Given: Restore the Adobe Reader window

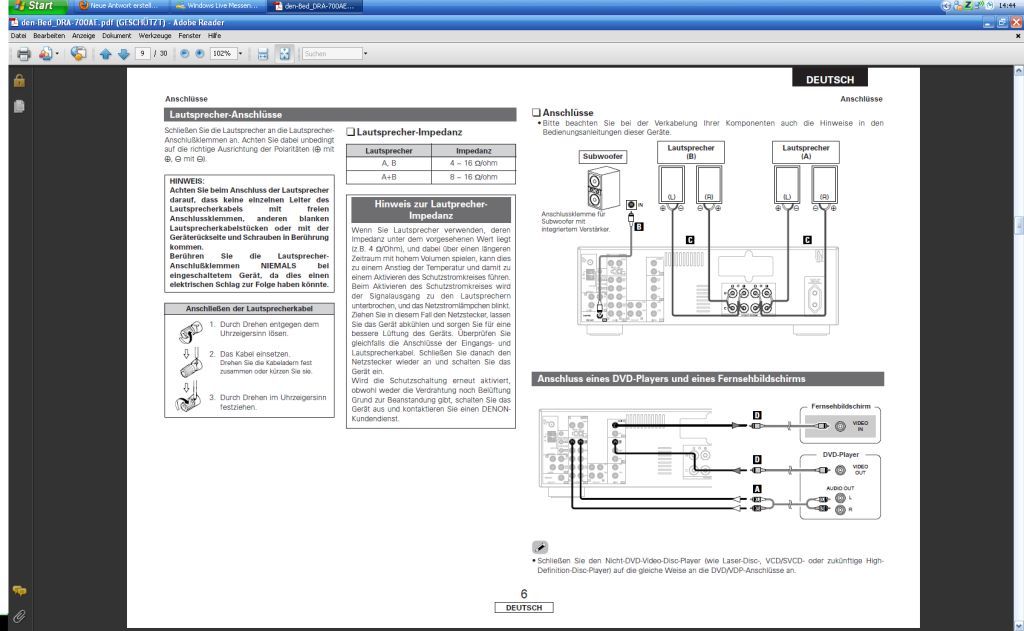Looking at the screenshot, I should [x=1002, y=22].
